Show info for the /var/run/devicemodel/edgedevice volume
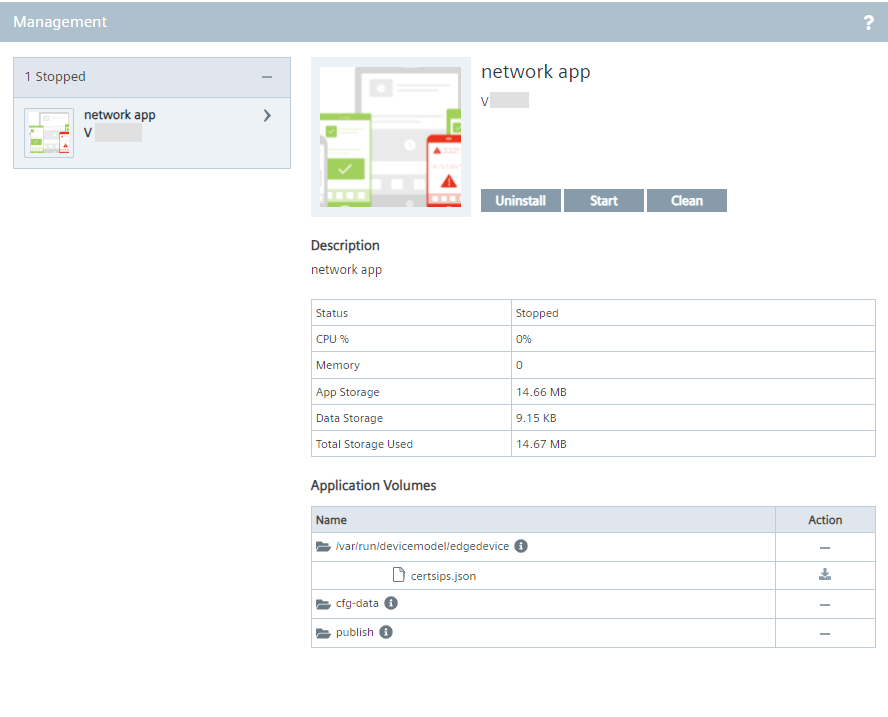 [x=521, y=547]
